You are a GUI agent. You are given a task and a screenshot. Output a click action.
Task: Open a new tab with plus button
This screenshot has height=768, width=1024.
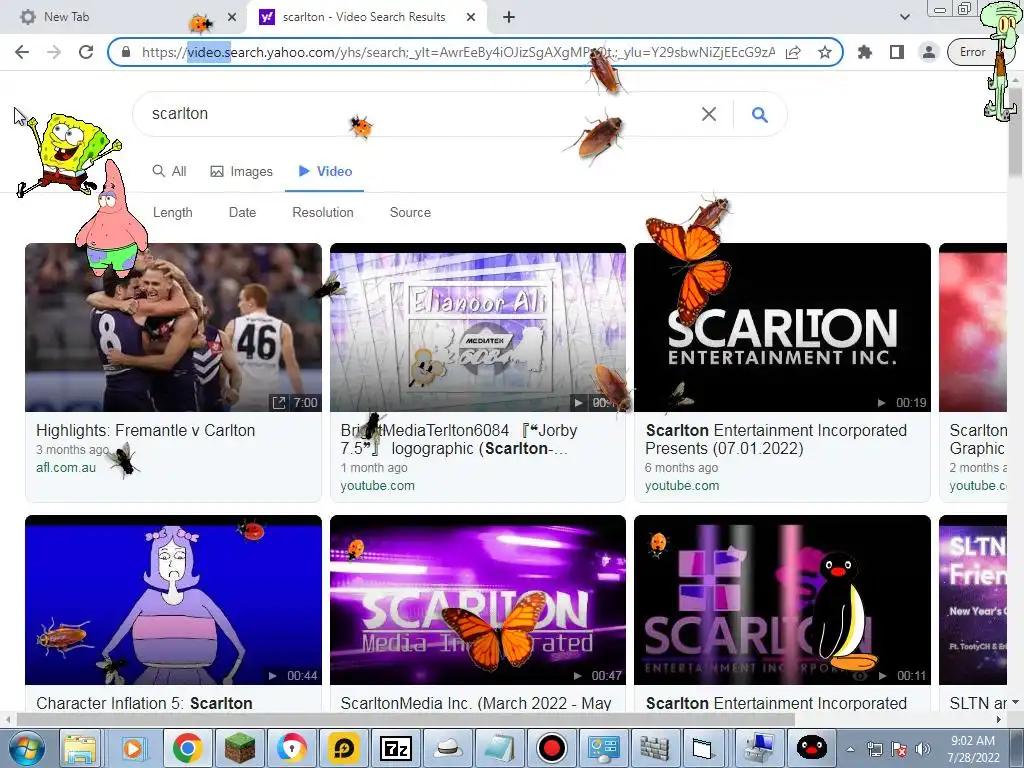coord(509,17)
